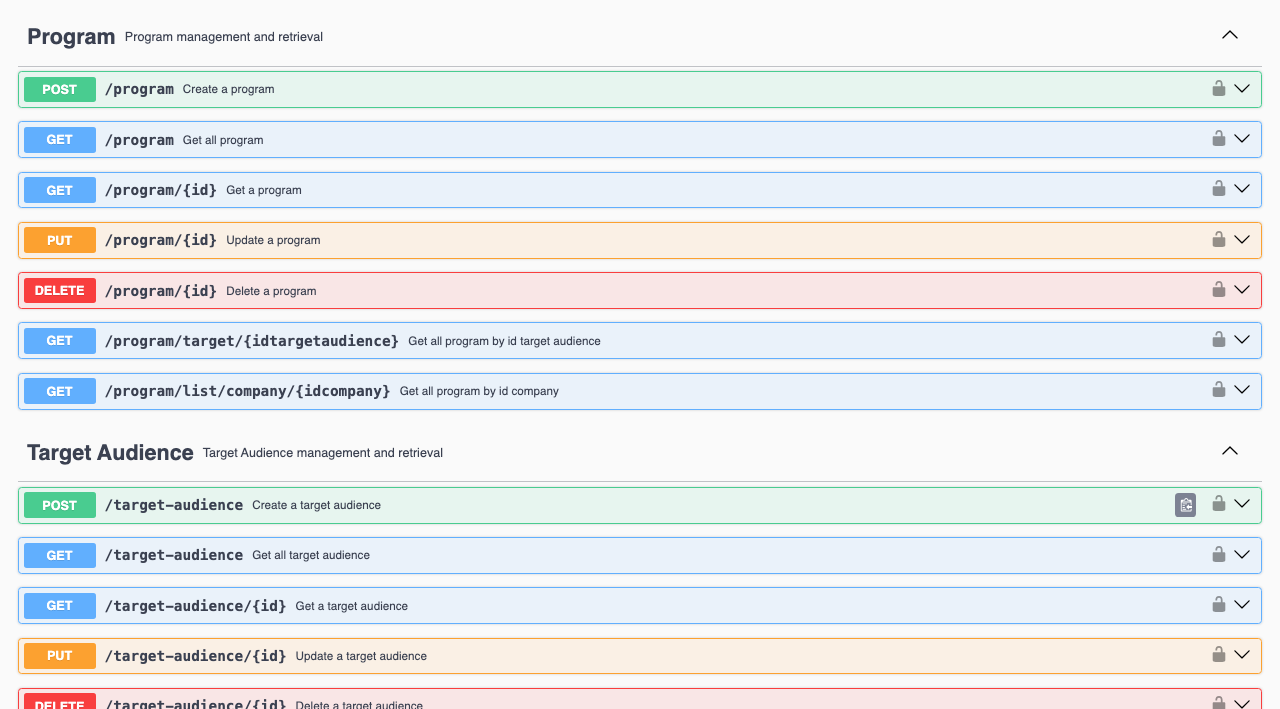Click lock icon on GET /program/list/company/{idcompany}
Viewport: 1280px width, 709px height.
[x=1218, y=390]
